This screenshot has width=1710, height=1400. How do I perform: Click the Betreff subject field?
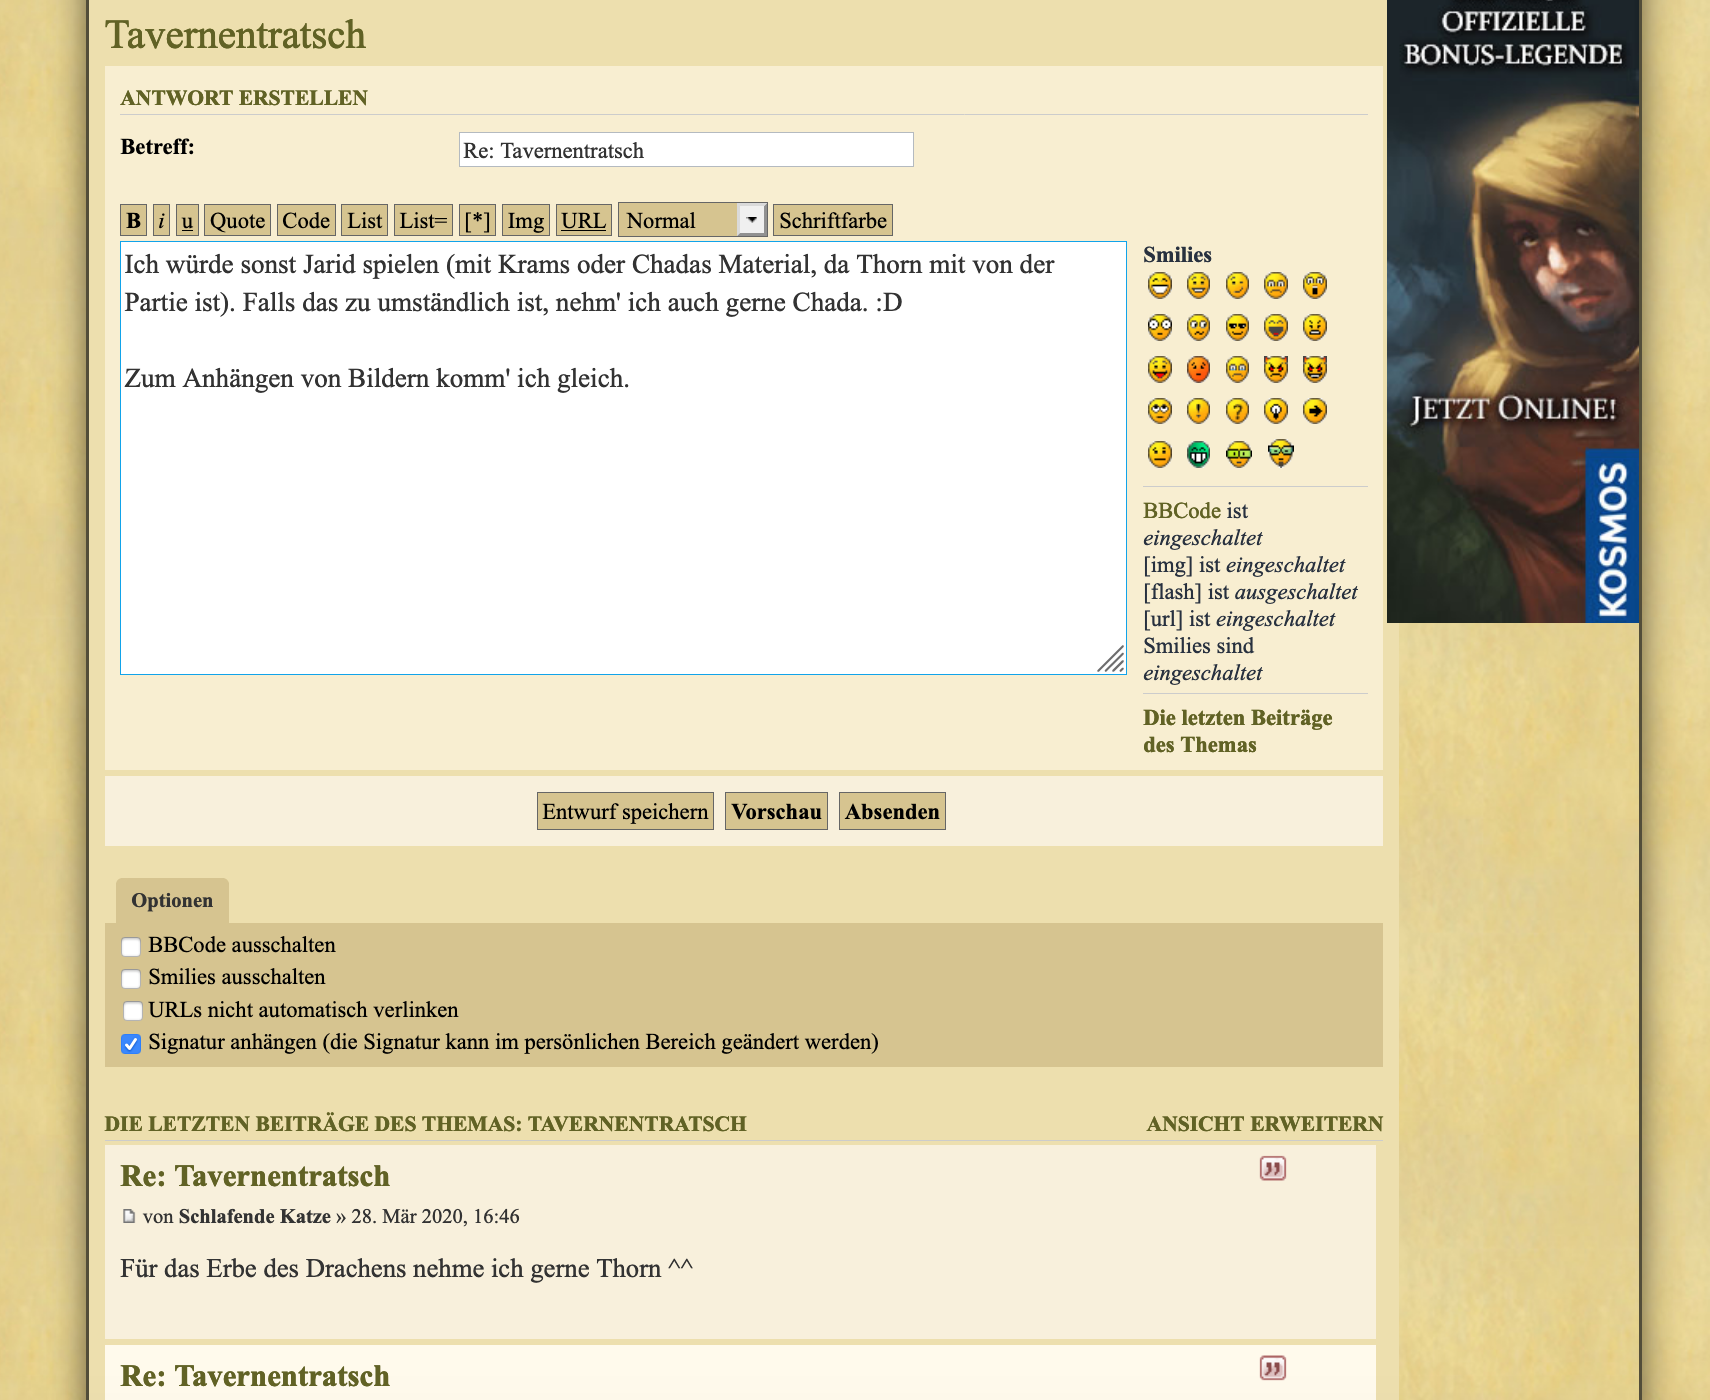[686, 150]
